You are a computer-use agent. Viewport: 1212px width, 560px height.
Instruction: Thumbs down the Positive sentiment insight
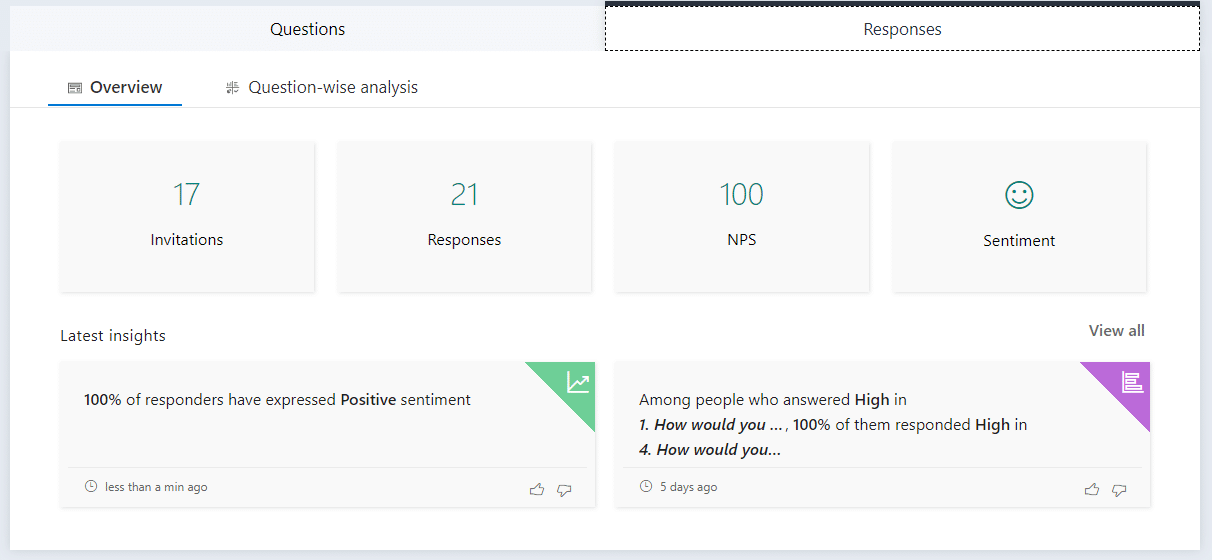tap(564, 489)
